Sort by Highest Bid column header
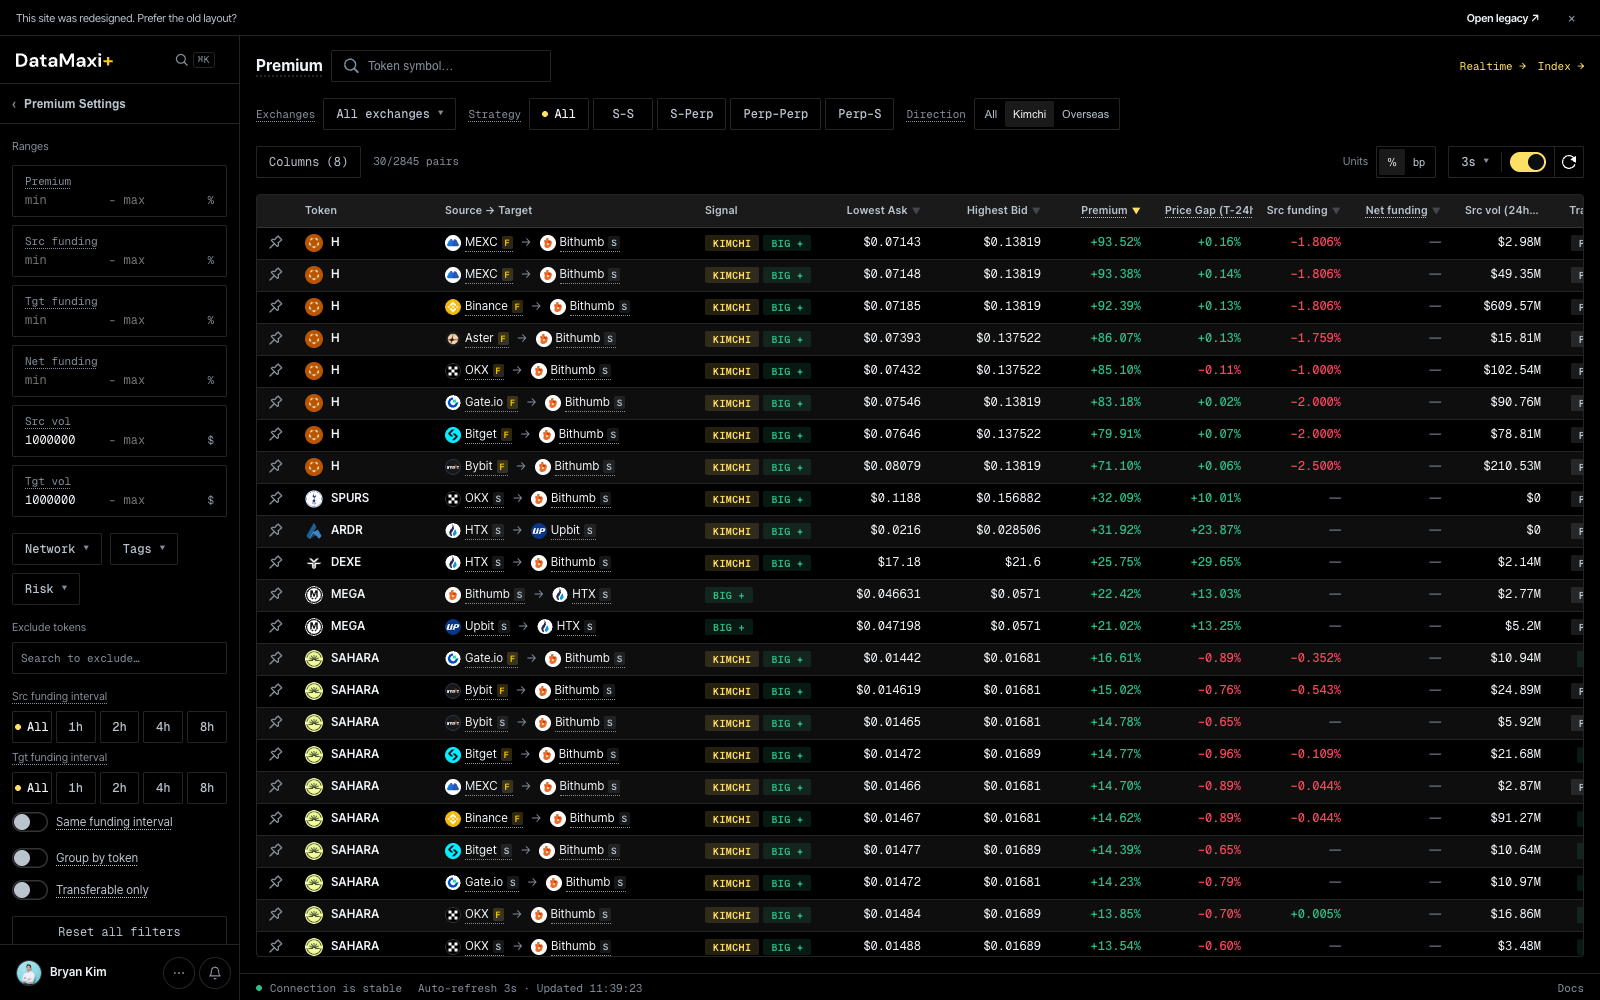The width and height of the screenshot is (1600, 1000). (1003, 210)
